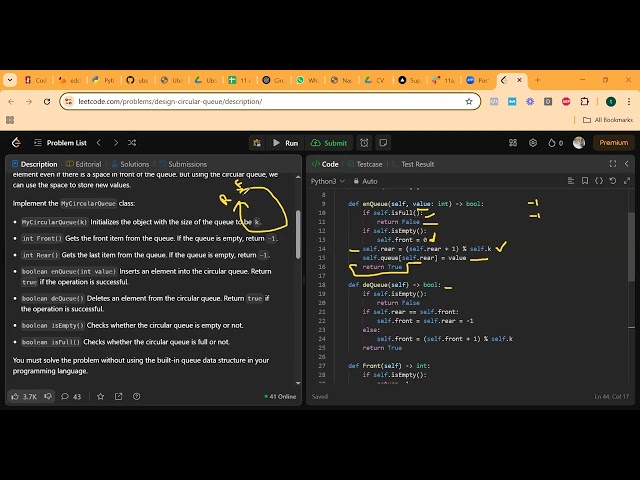The image size is (640, 480).
Task: Click the Auto lock indicator
Action: pyautogui.click(x=365, y=181)
